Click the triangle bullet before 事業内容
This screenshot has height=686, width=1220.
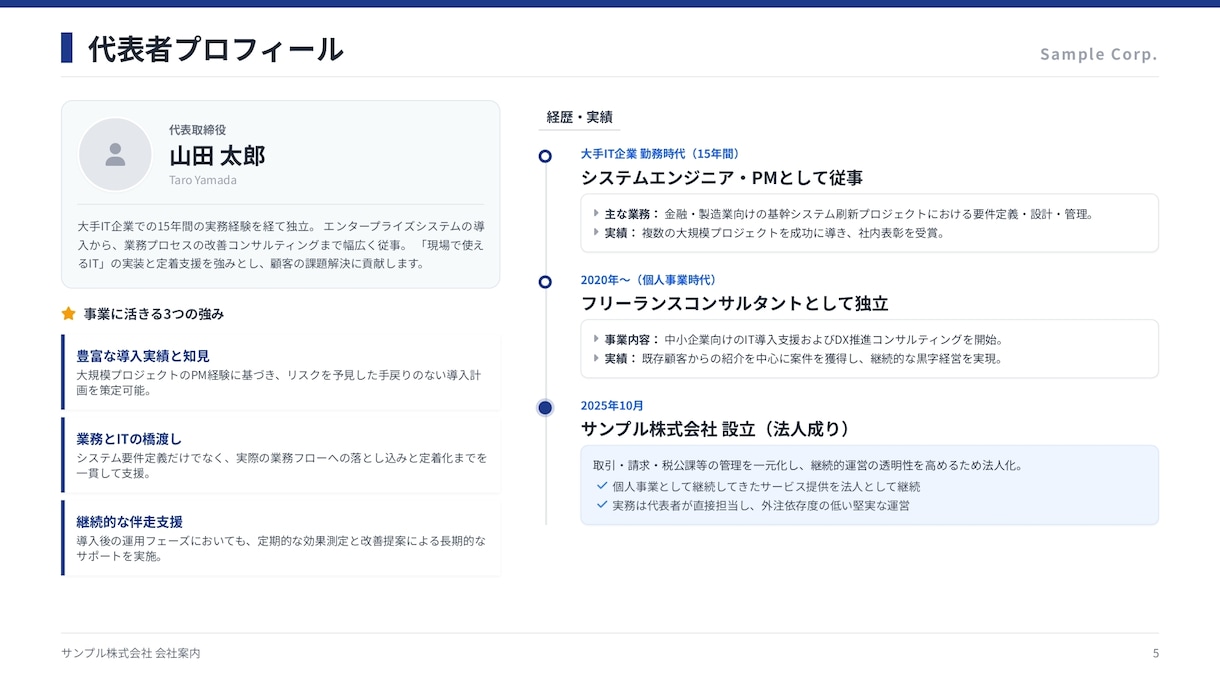(596, 339)
